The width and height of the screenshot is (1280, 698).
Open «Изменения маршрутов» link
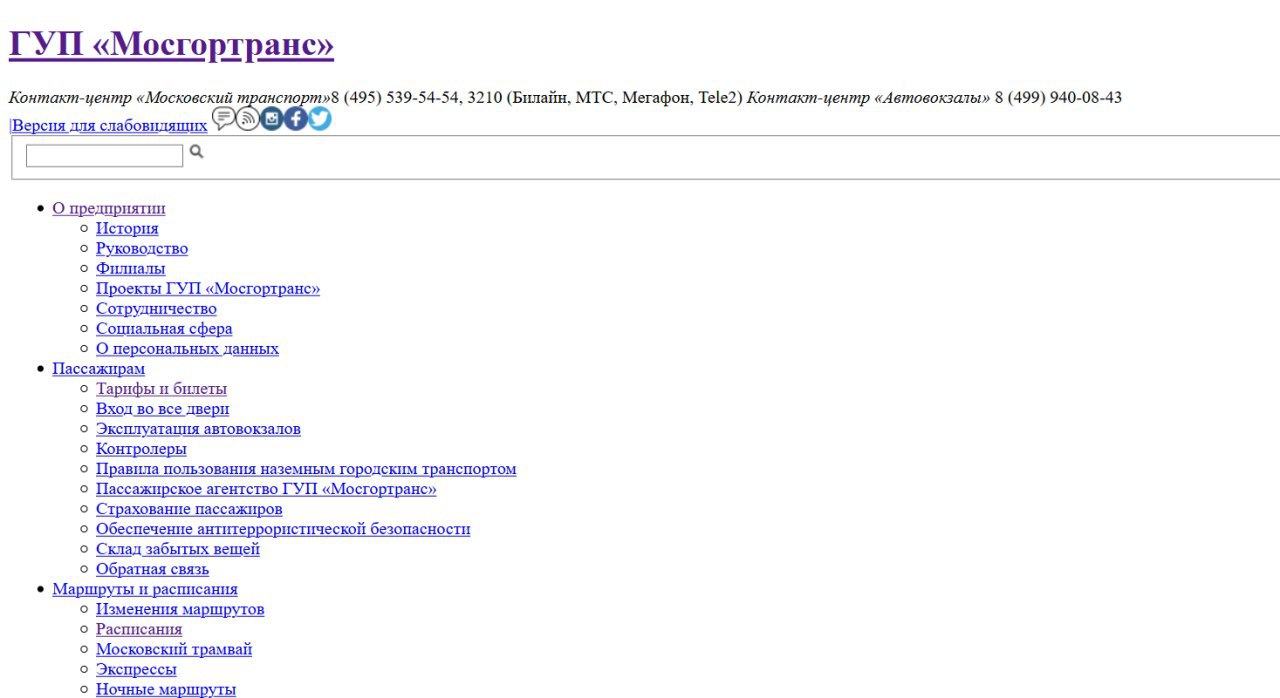click(x=180, y=608)
